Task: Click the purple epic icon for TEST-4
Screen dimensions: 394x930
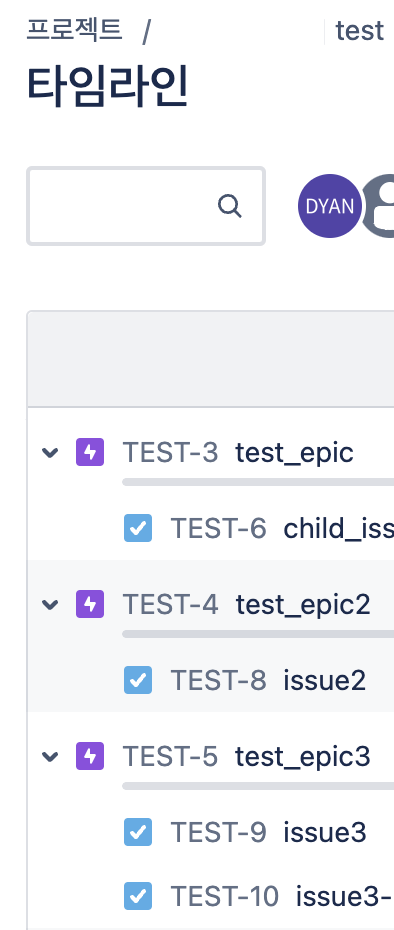Action: pyautogui.click(x=90, y=604)
